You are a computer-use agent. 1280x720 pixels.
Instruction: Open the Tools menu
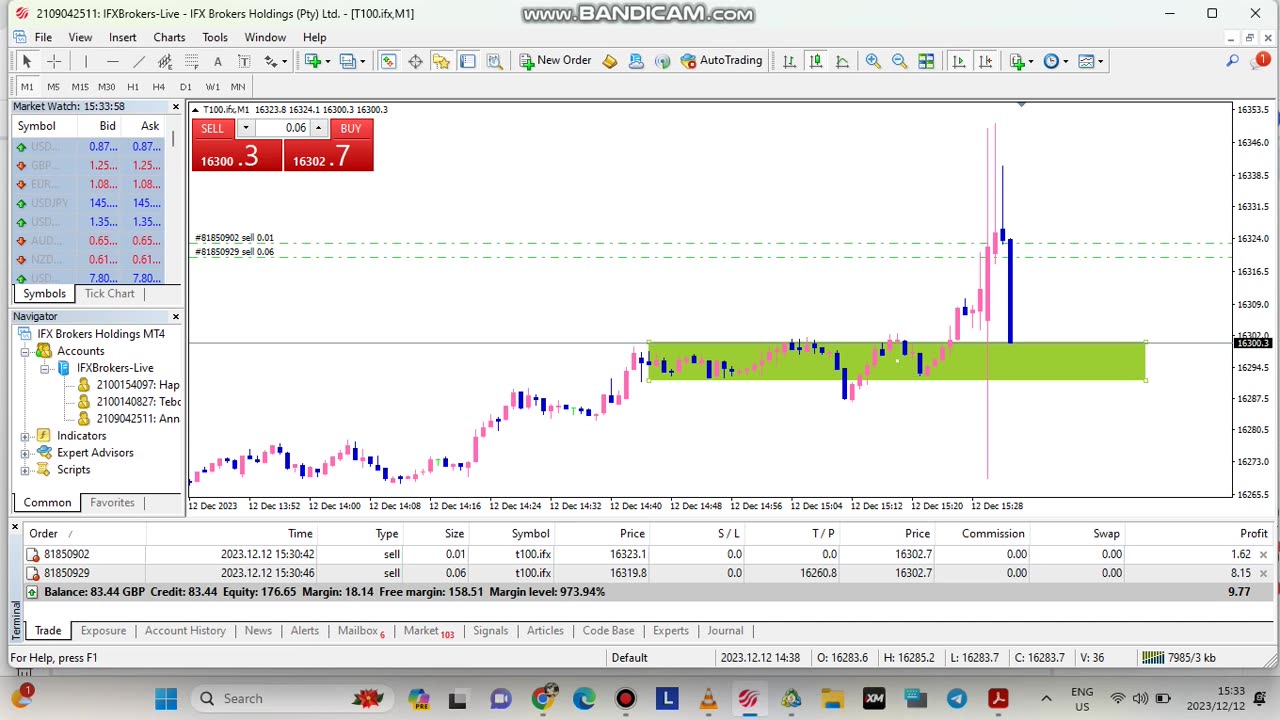pyautogui.click(x=215, y=37)
